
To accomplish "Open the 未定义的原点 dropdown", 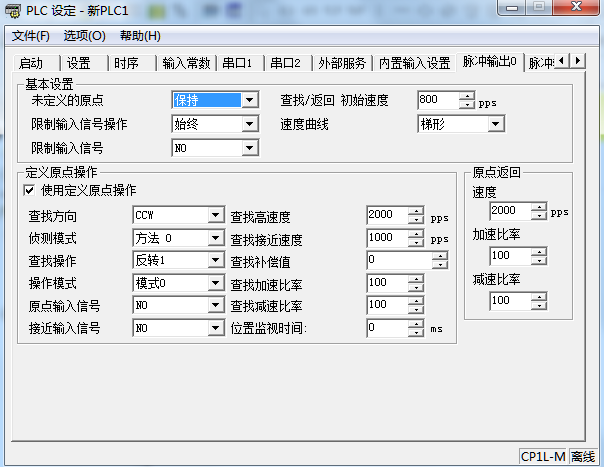I will (x=253, y=100).
